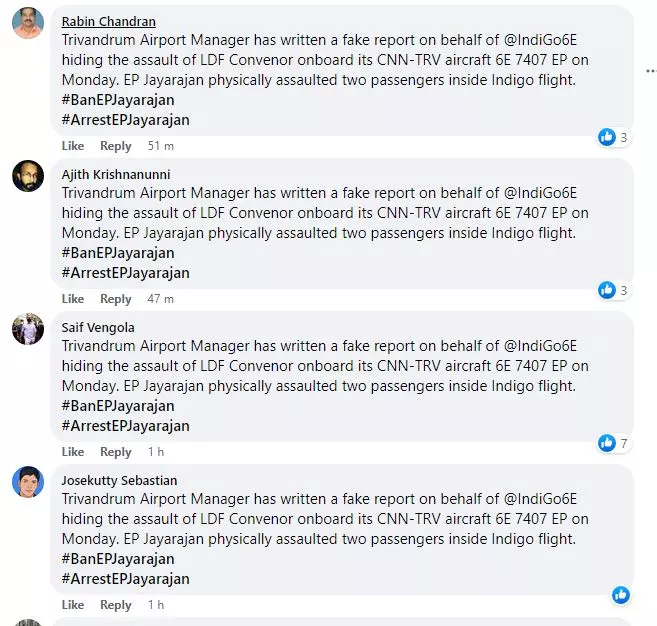Like Saif Vengola's comment
This screenshot has width=657, height=626.
(x=73, y=452)
